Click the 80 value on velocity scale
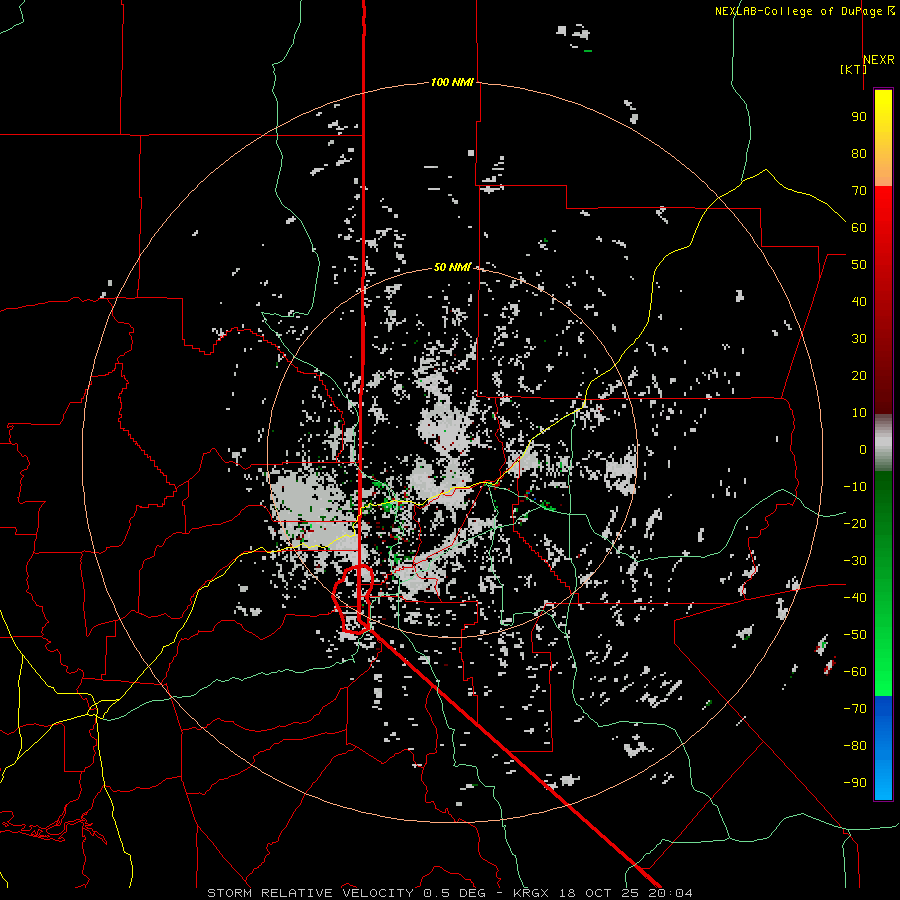The image size is (900, 900). click(x=859, y=153)
